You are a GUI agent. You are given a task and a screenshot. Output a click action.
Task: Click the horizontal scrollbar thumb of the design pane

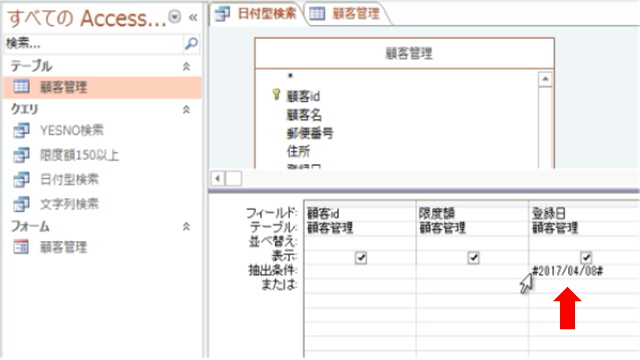[234, 178]
